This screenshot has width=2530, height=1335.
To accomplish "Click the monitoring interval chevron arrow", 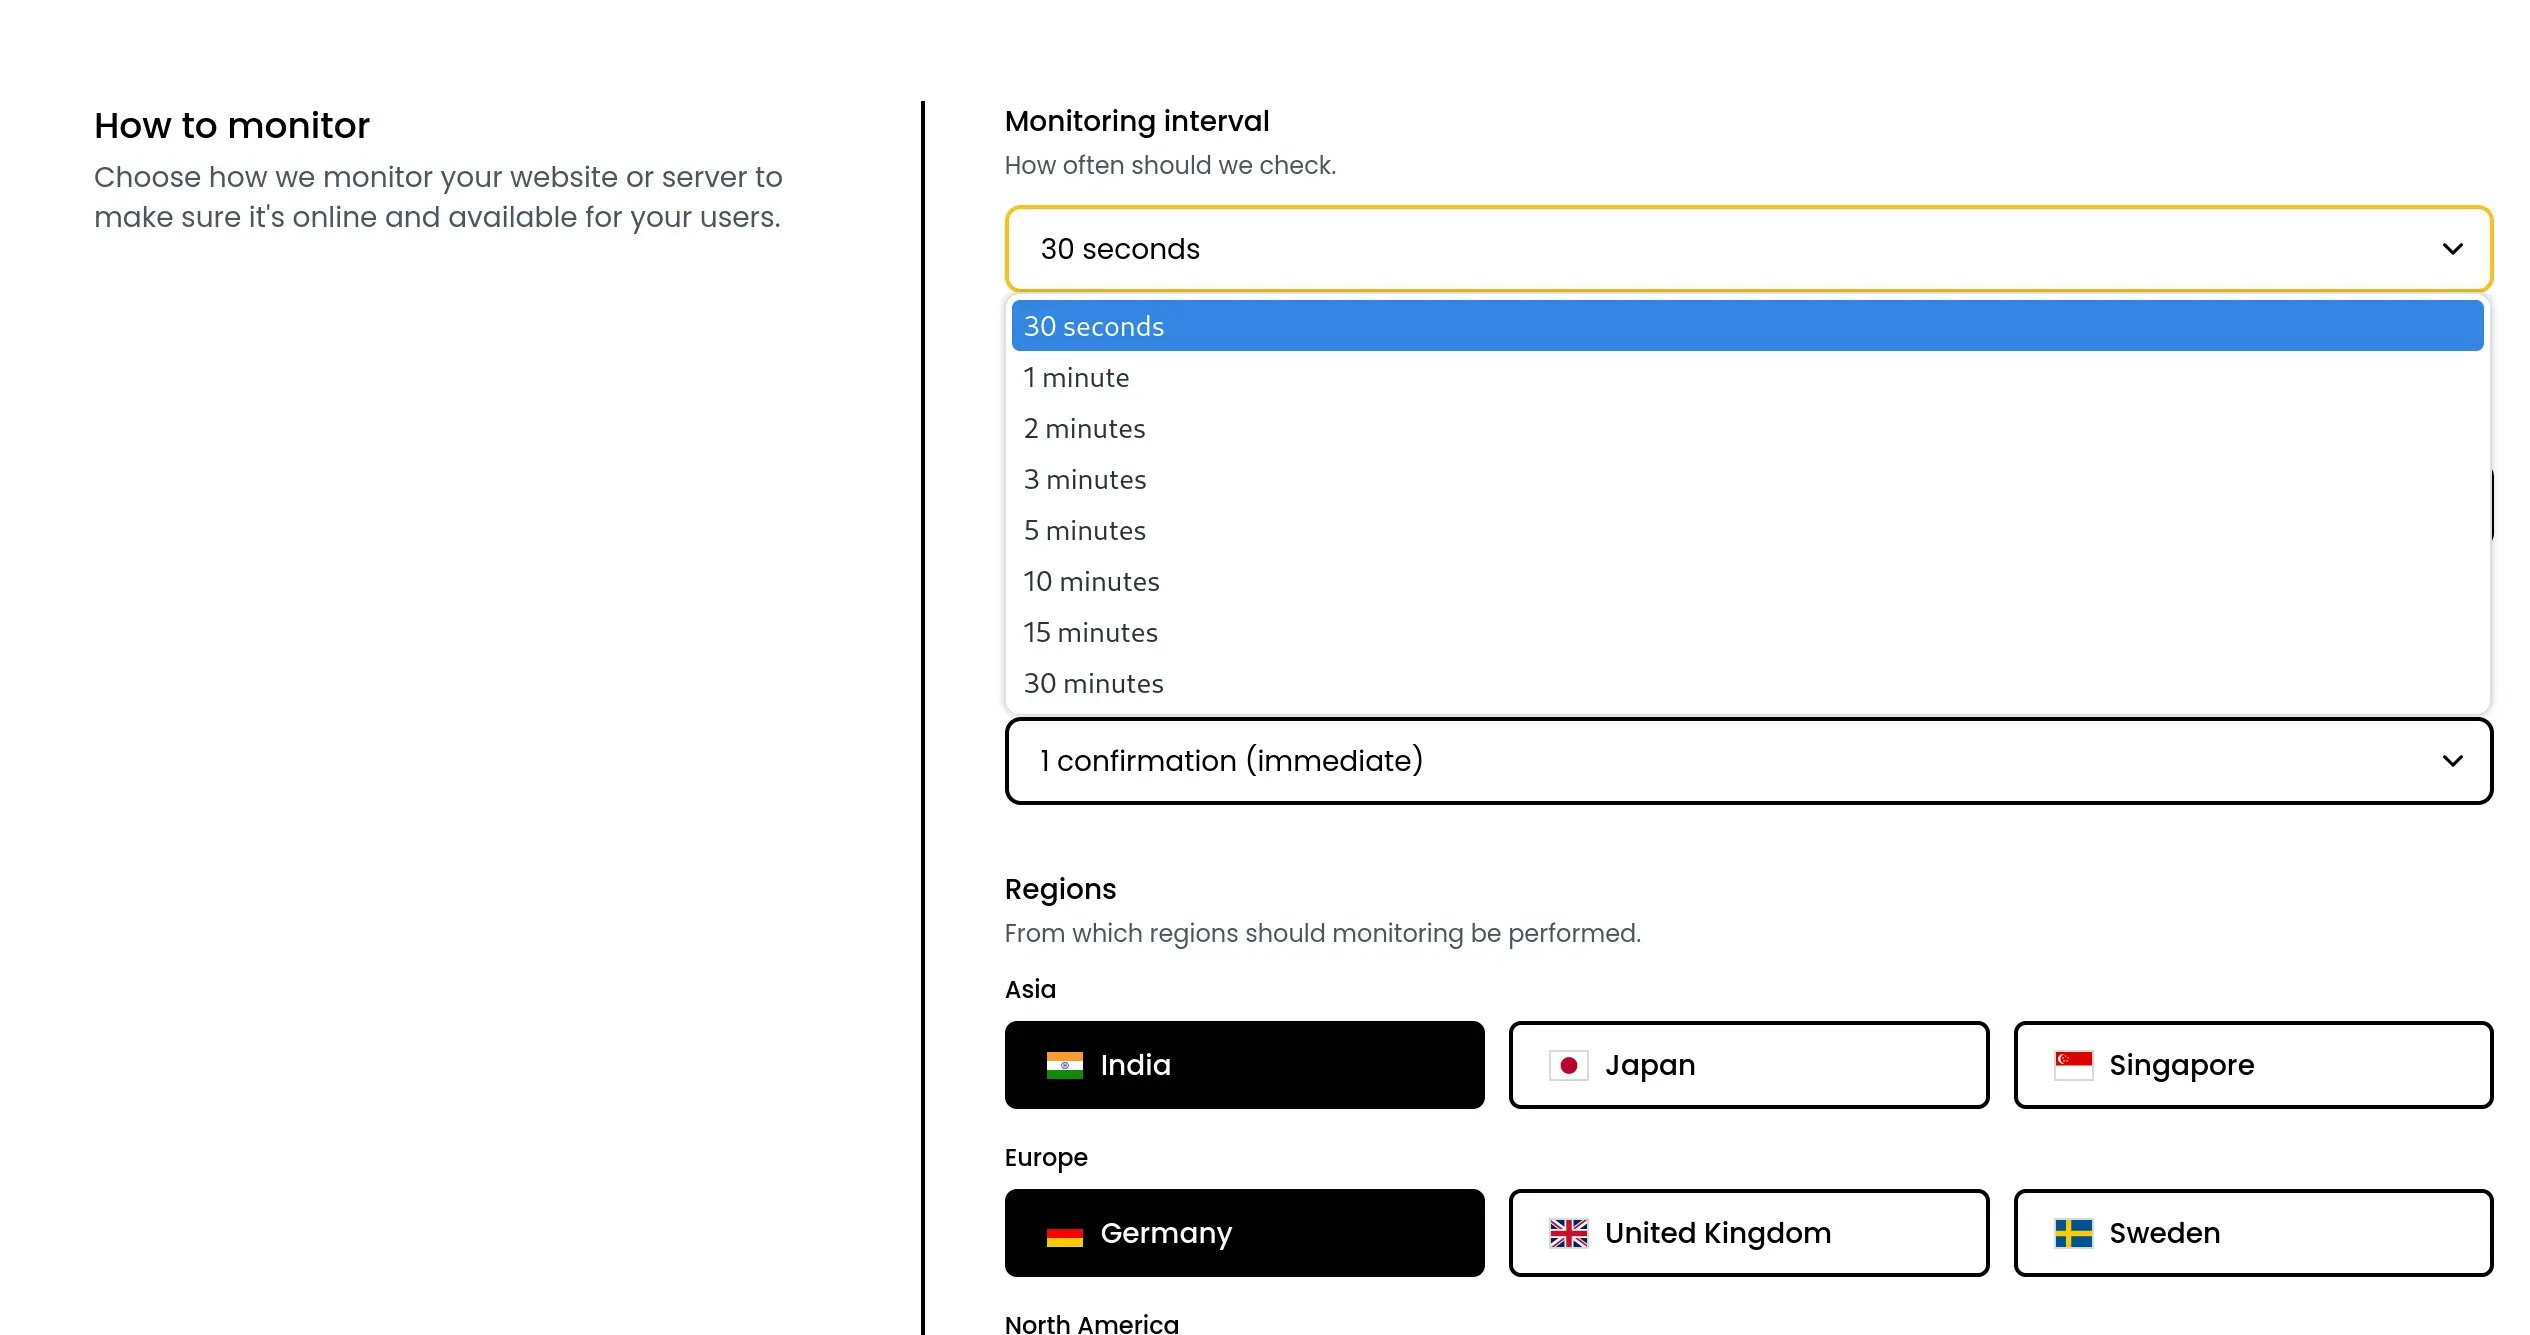I will 2452,249.
